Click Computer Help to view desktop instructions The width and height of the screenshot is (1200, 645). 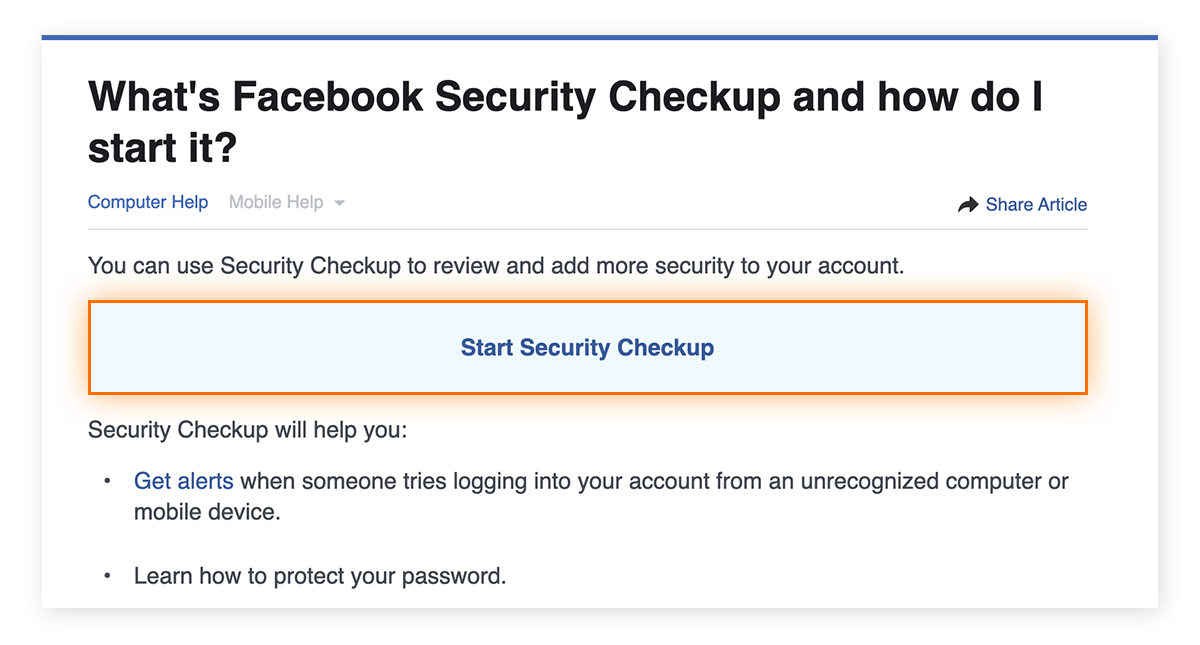pyautogui.click(x=148, y=201)
